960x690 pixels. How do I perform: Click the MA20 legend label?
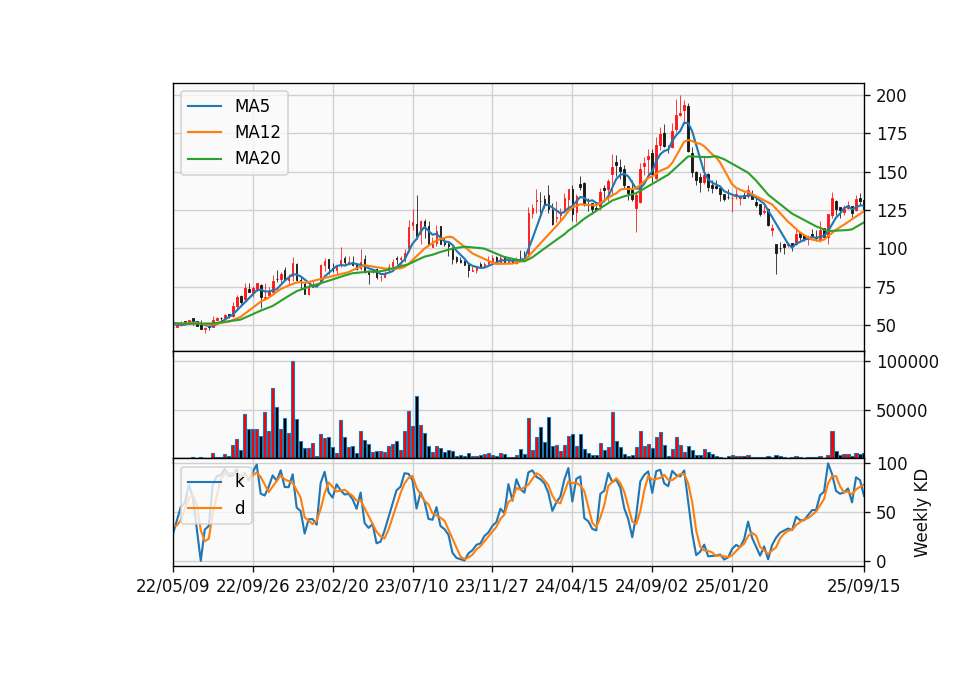[257, 158]
